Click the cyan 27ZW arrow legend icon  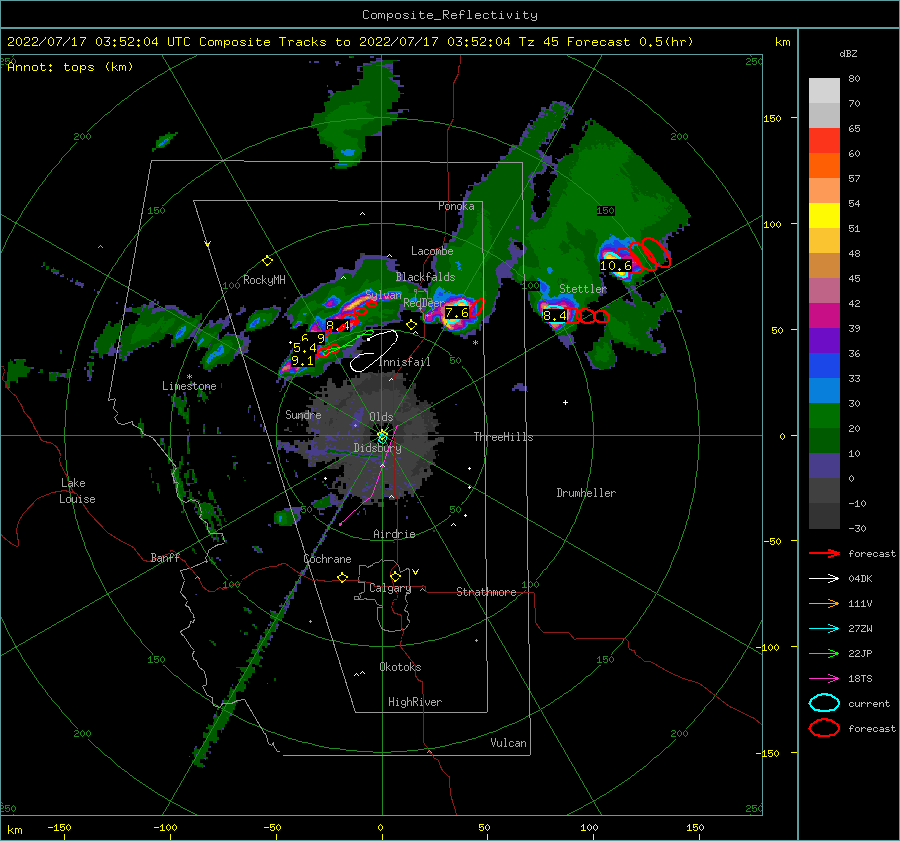pos(824,629)
